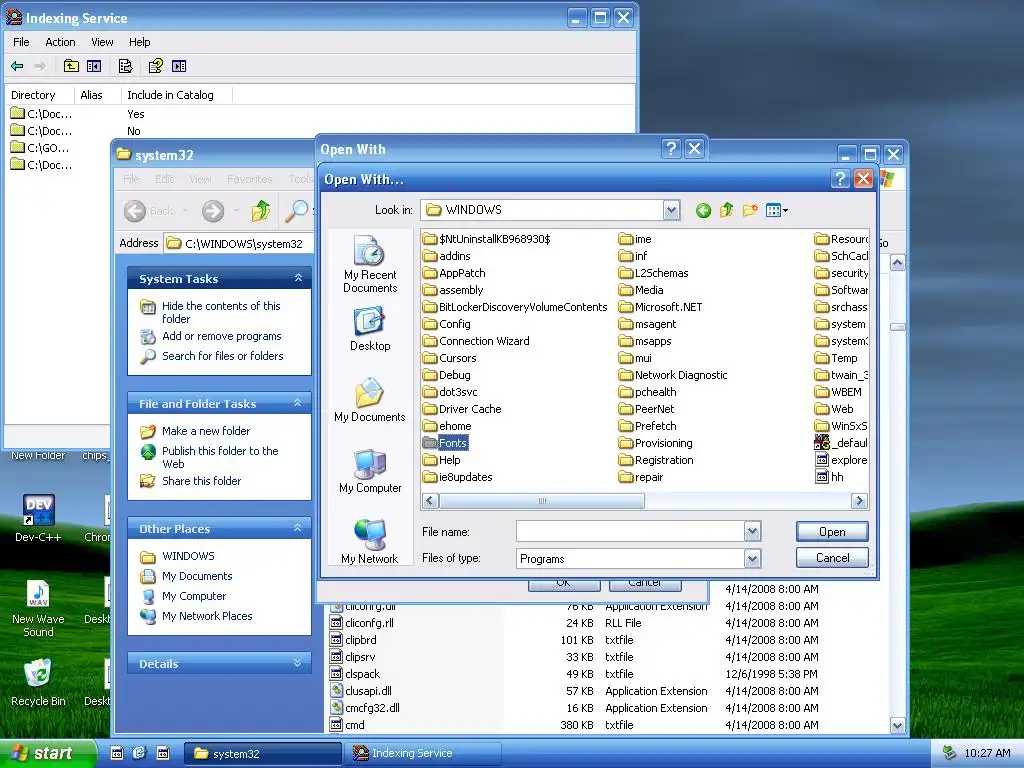
Task: Open the View menu button in Open With dialog
Action: (776, 210)
